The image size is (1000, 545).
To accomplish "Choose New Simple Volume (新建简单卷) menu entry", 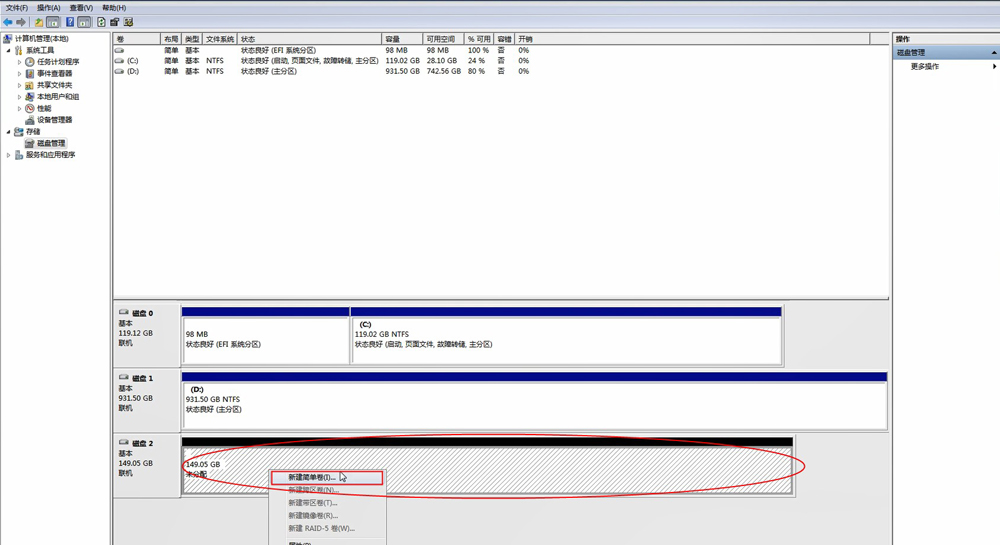I will point(312,478).
